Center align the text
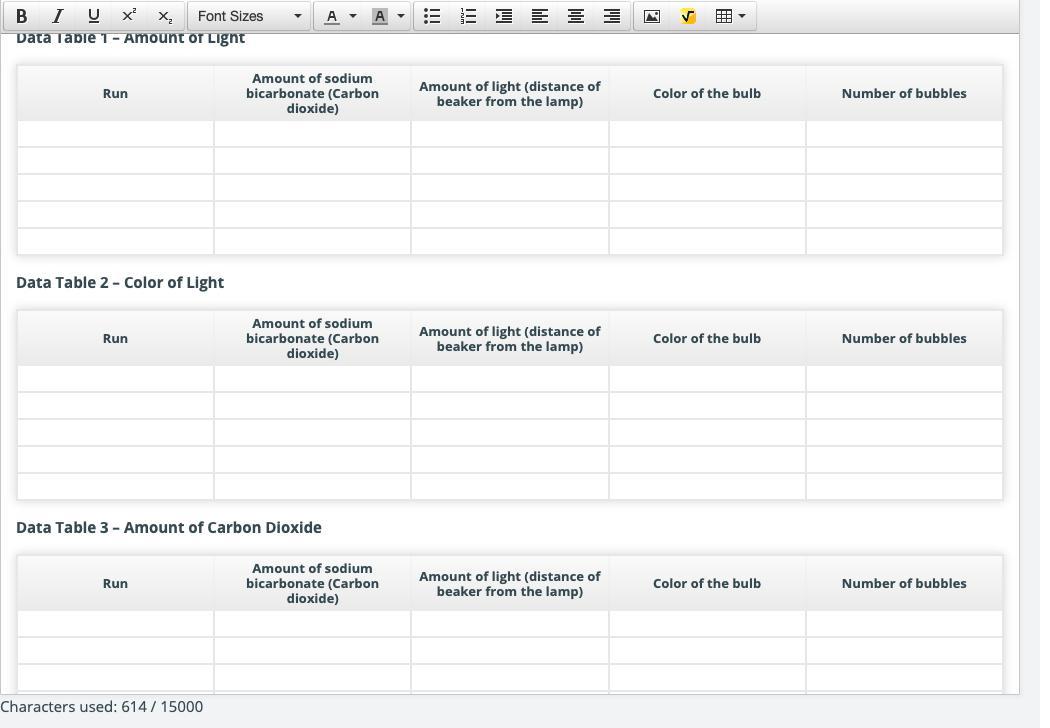This screenshot has width=1050, height=728. pyautogui.click(x=576, y=16)
